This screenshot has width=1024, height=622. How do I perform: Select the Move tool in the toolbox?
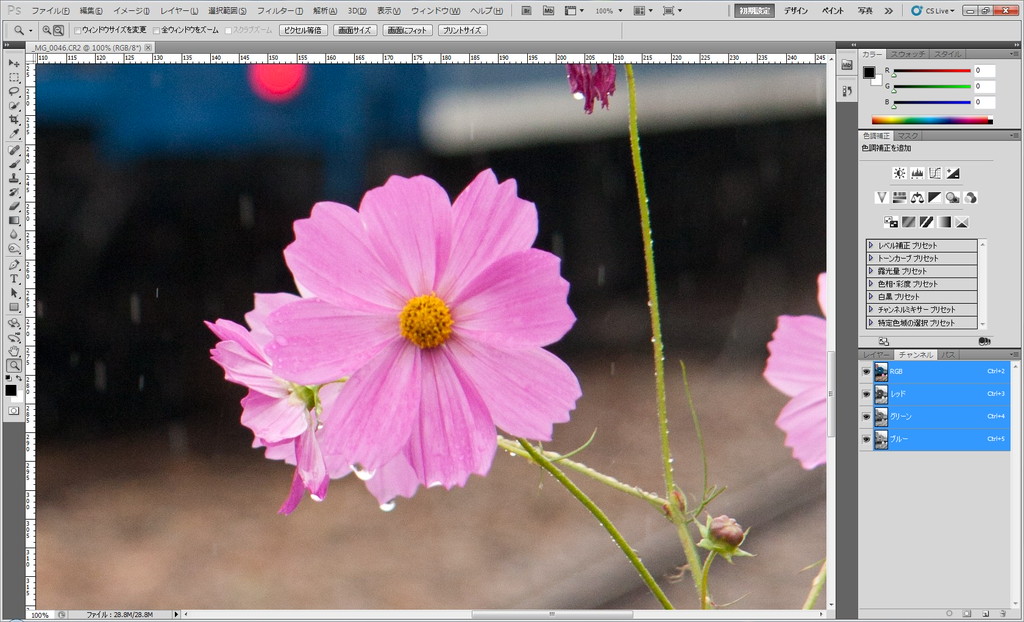14,63
